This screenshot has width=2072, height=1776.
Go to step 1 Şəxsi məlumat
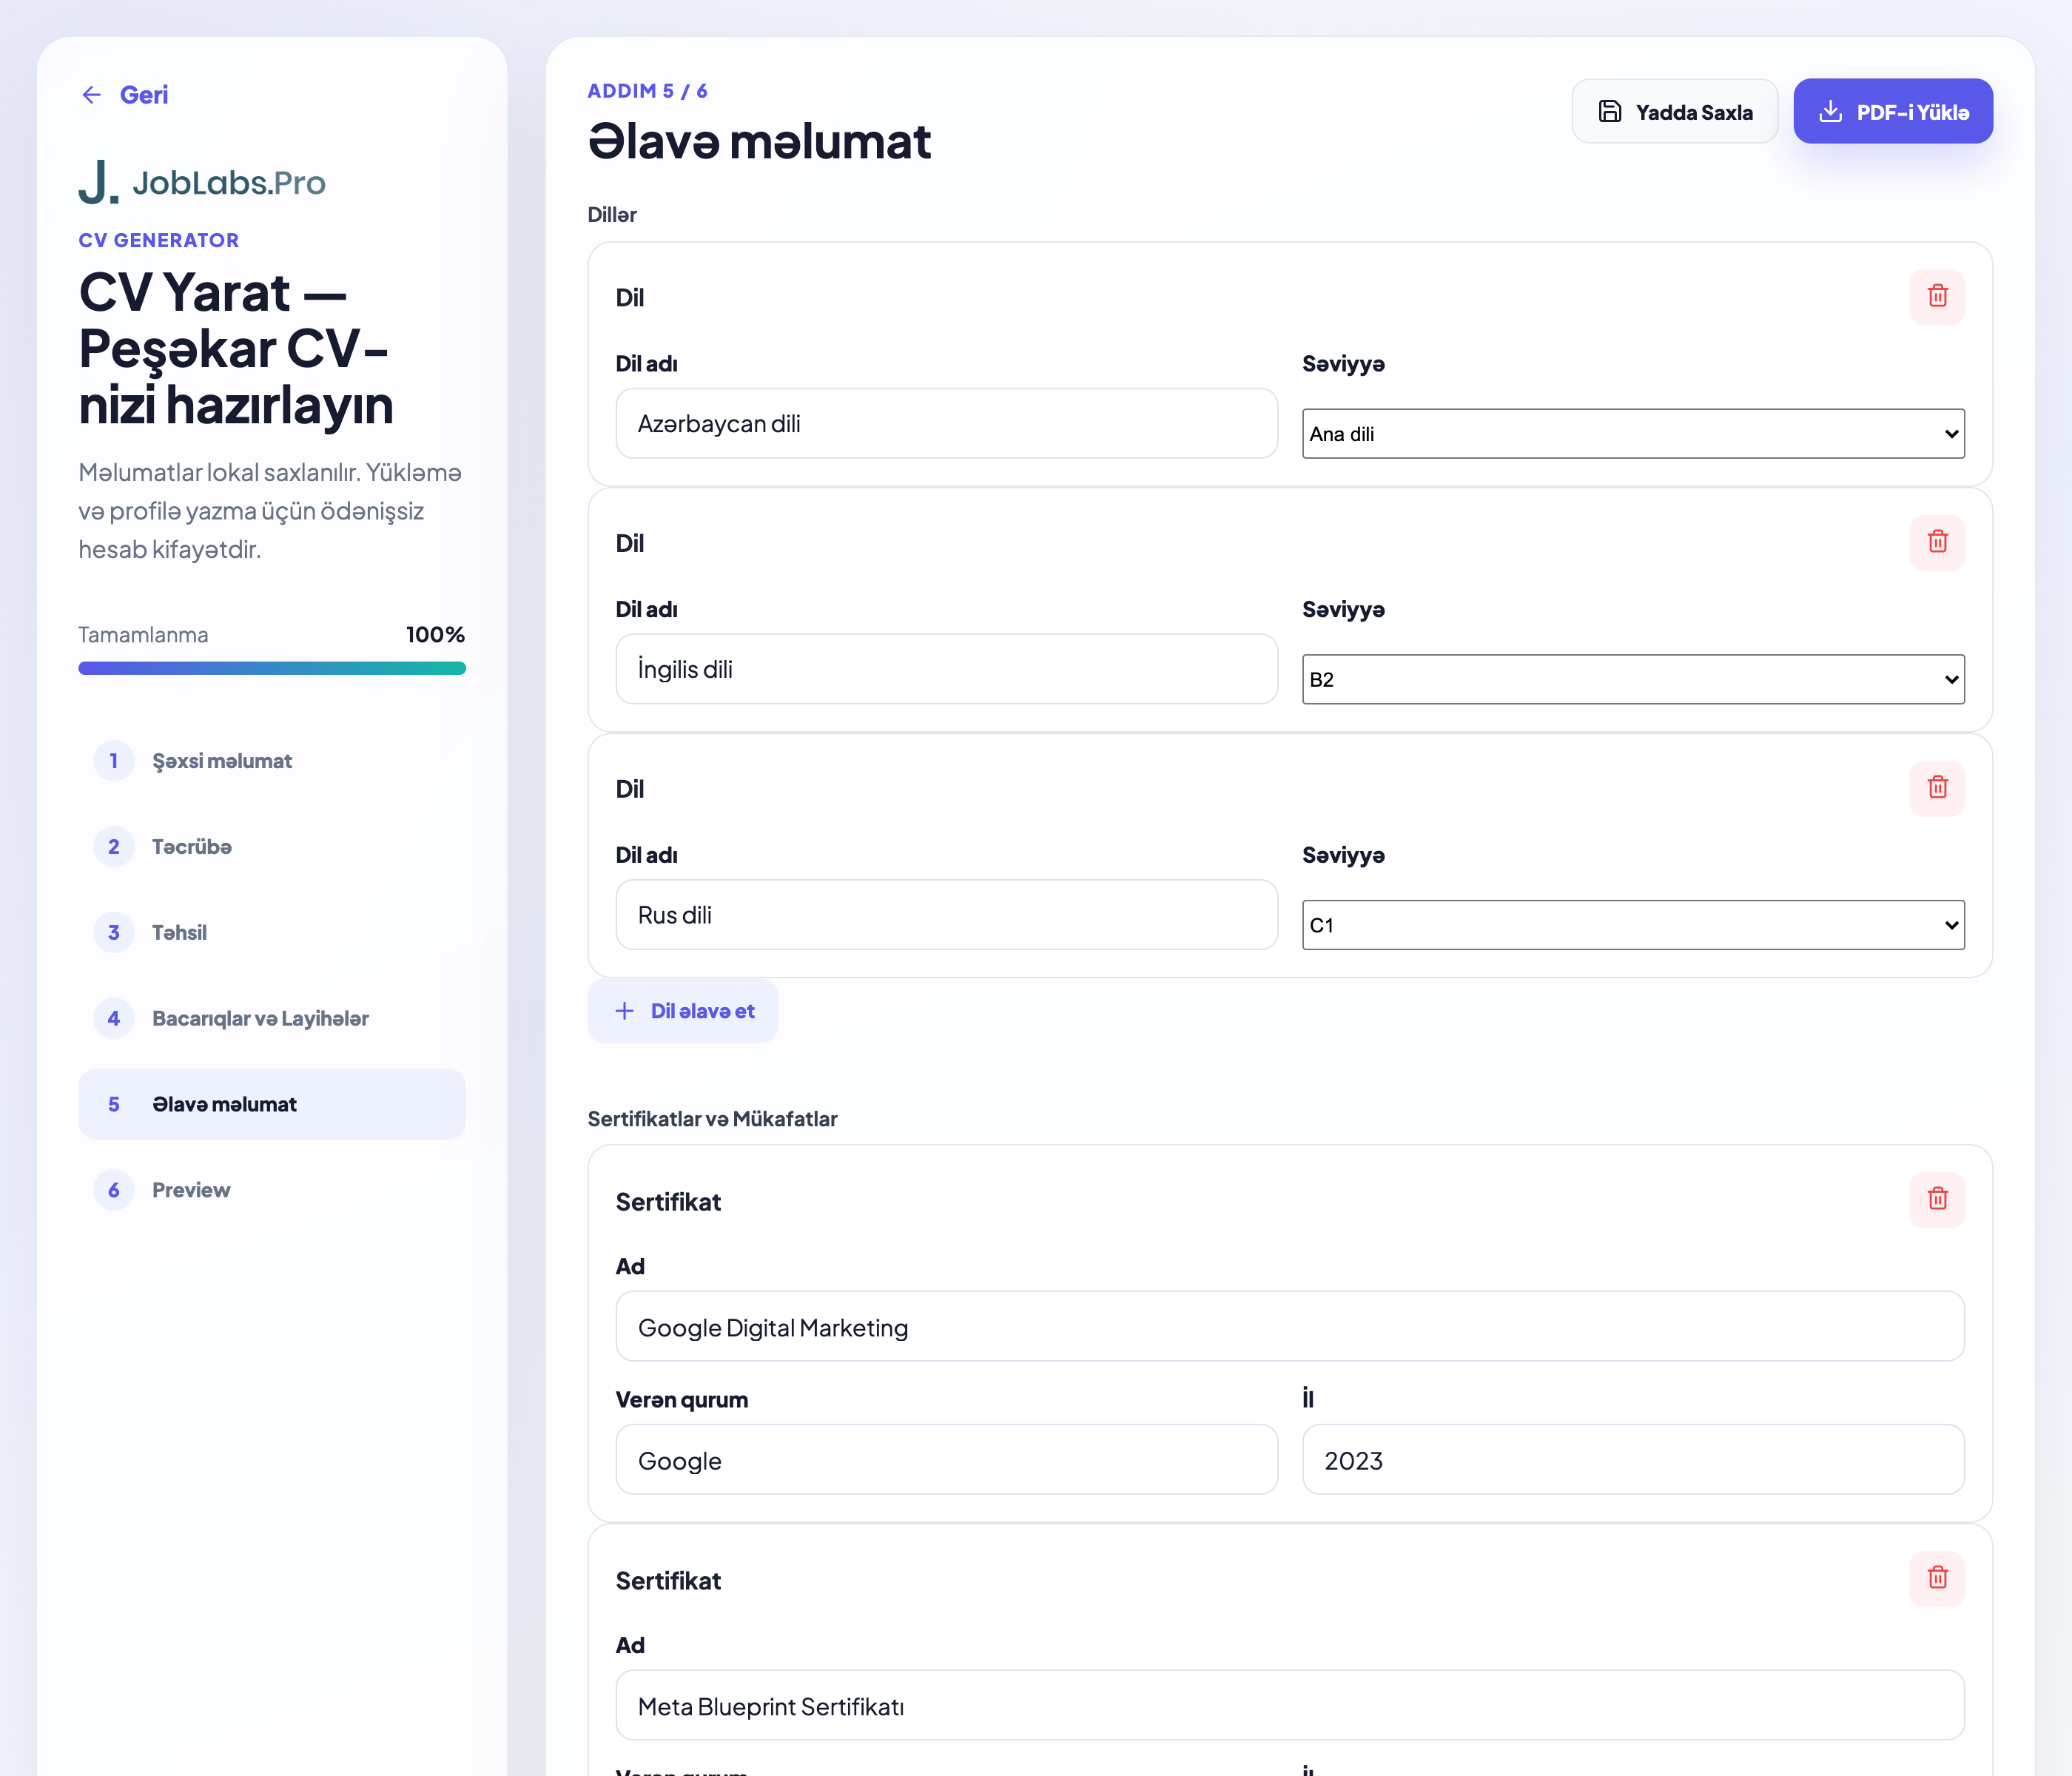pos(272,761)
